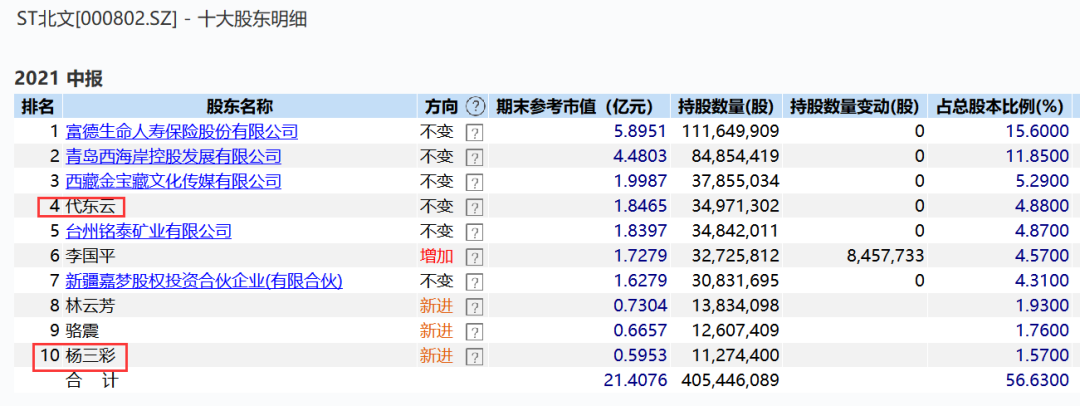
Task: Open 台州铭泰矿业有限公司 shareholder link
Action: [148, 231]
